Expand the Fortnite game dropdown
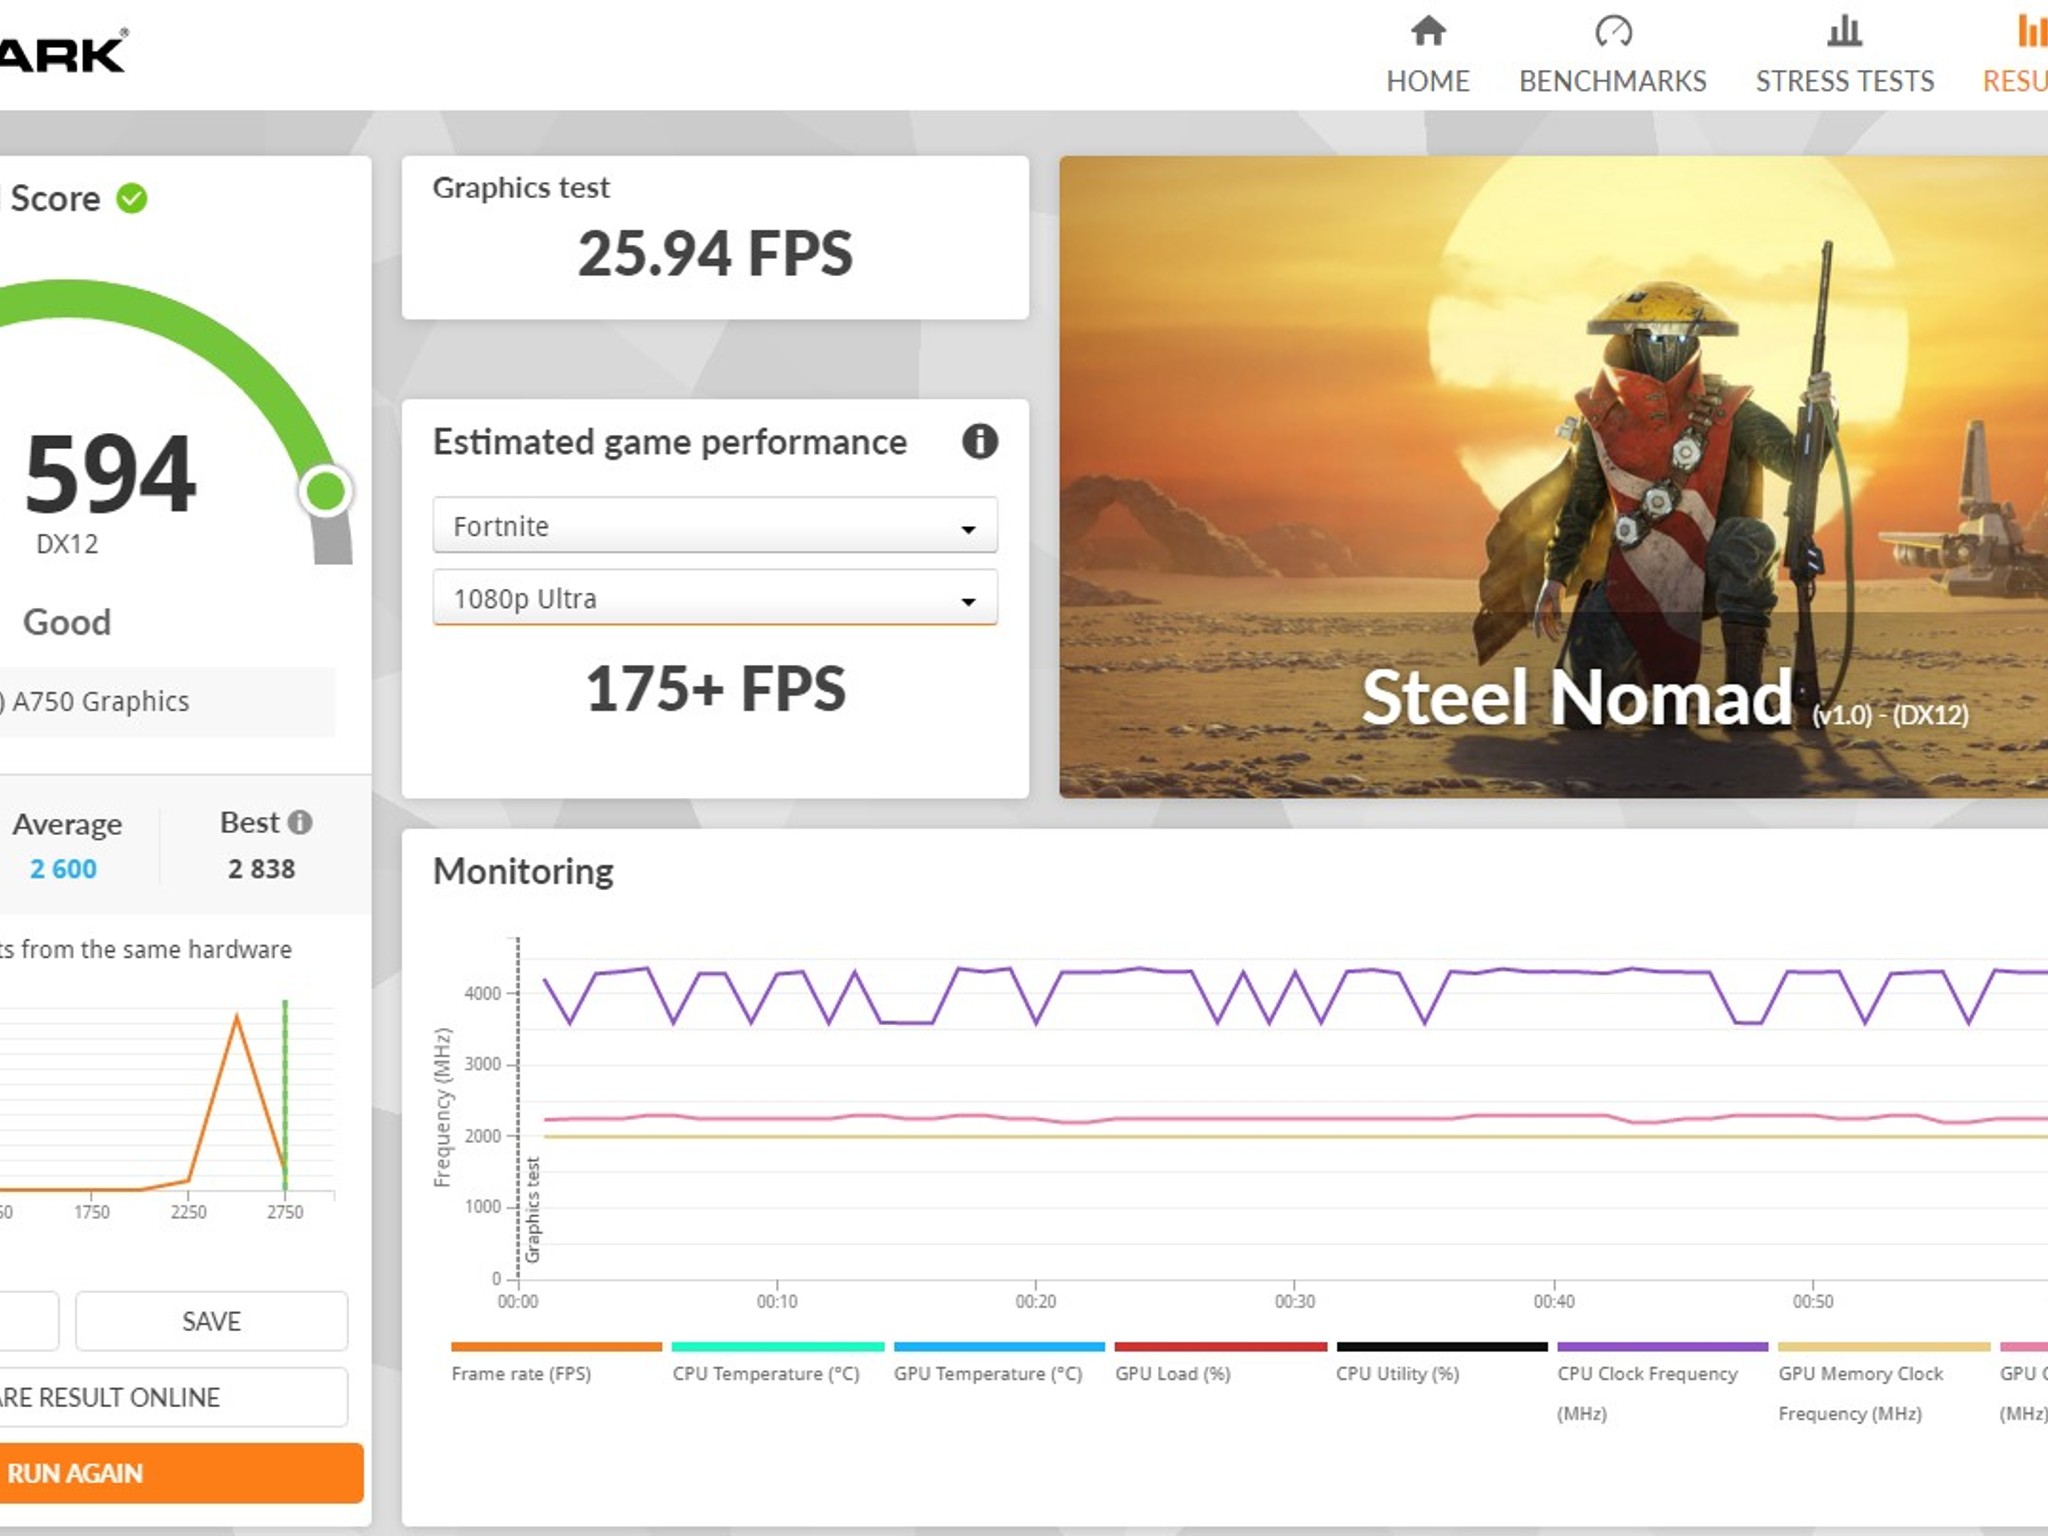The image size is (2048, 1536). [715, 525]
